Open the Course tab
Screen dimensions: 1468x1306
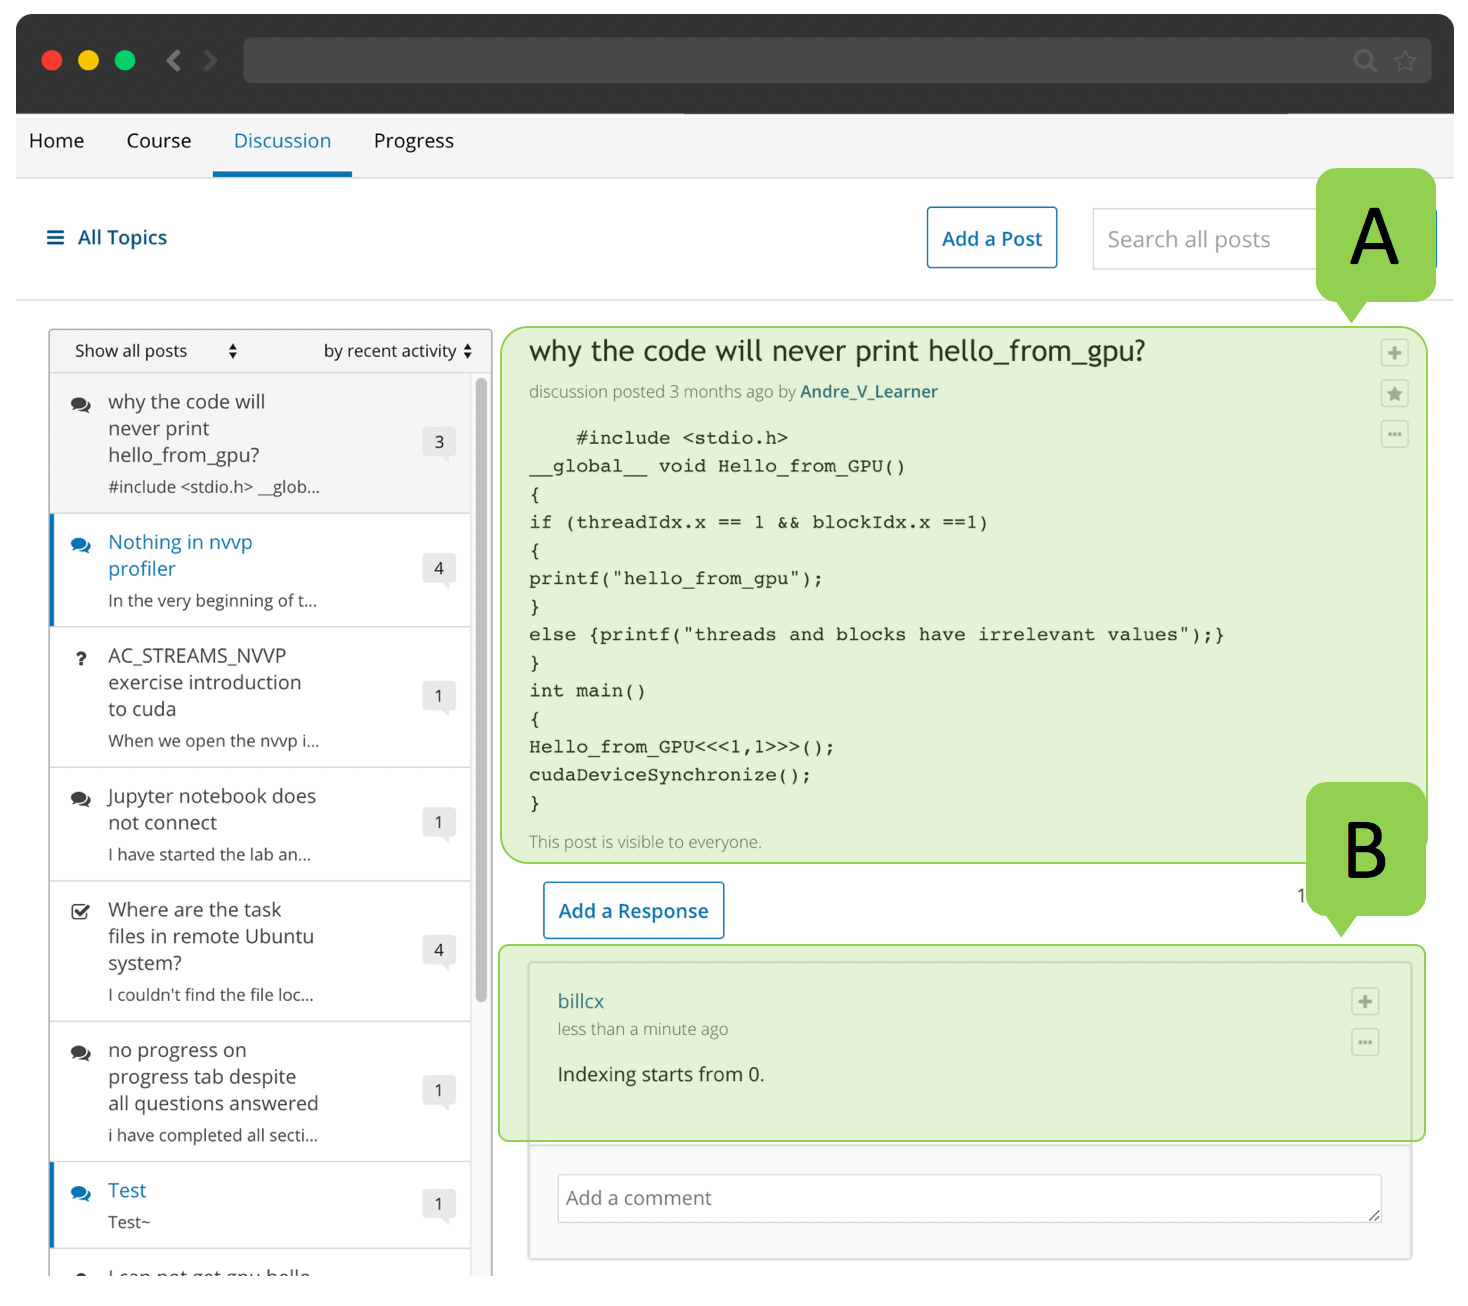click(x=158, y=141)
